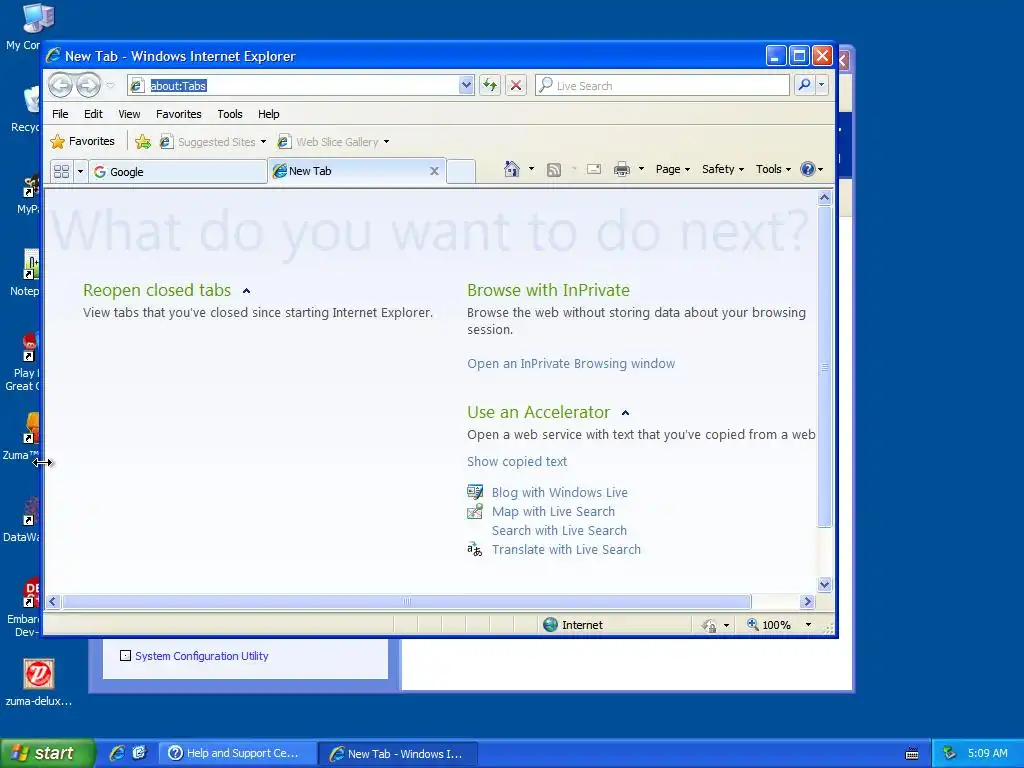
Task: Open the Tools menu in menu bar
Action: click(230, 114)
